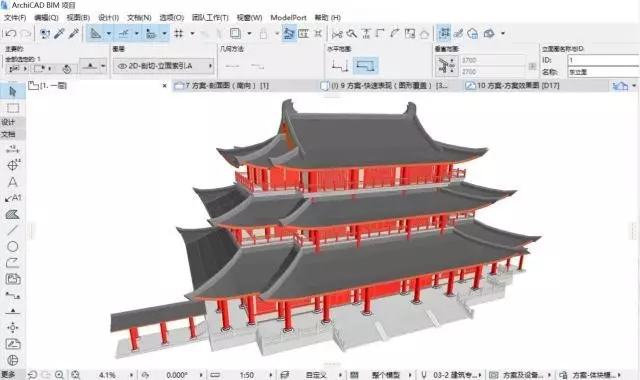Click the Dimension tool in toolbox
This screenshot has width=640, height=380.
pos(13,149)
